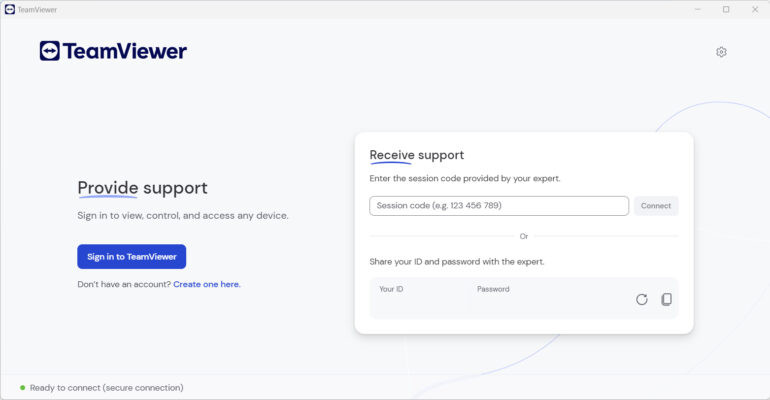770x400 pixels.
Task: Click the Receive support heading
Action: pos(417,155)
